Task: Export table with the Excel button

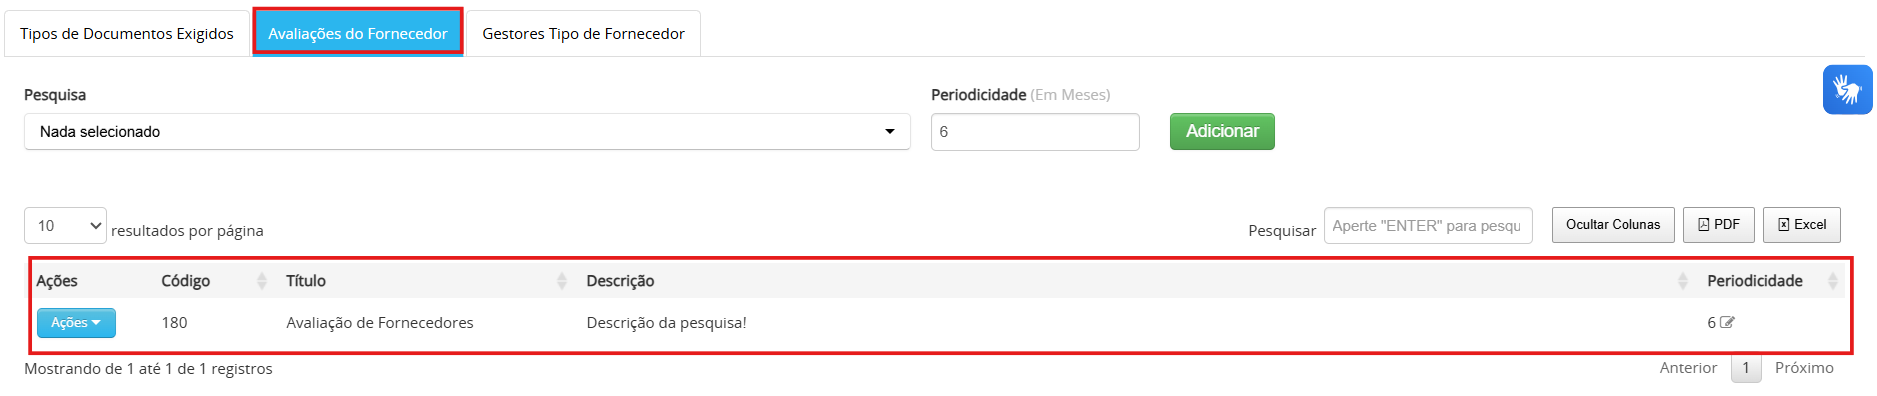Action: click(x=1802, y=225)
